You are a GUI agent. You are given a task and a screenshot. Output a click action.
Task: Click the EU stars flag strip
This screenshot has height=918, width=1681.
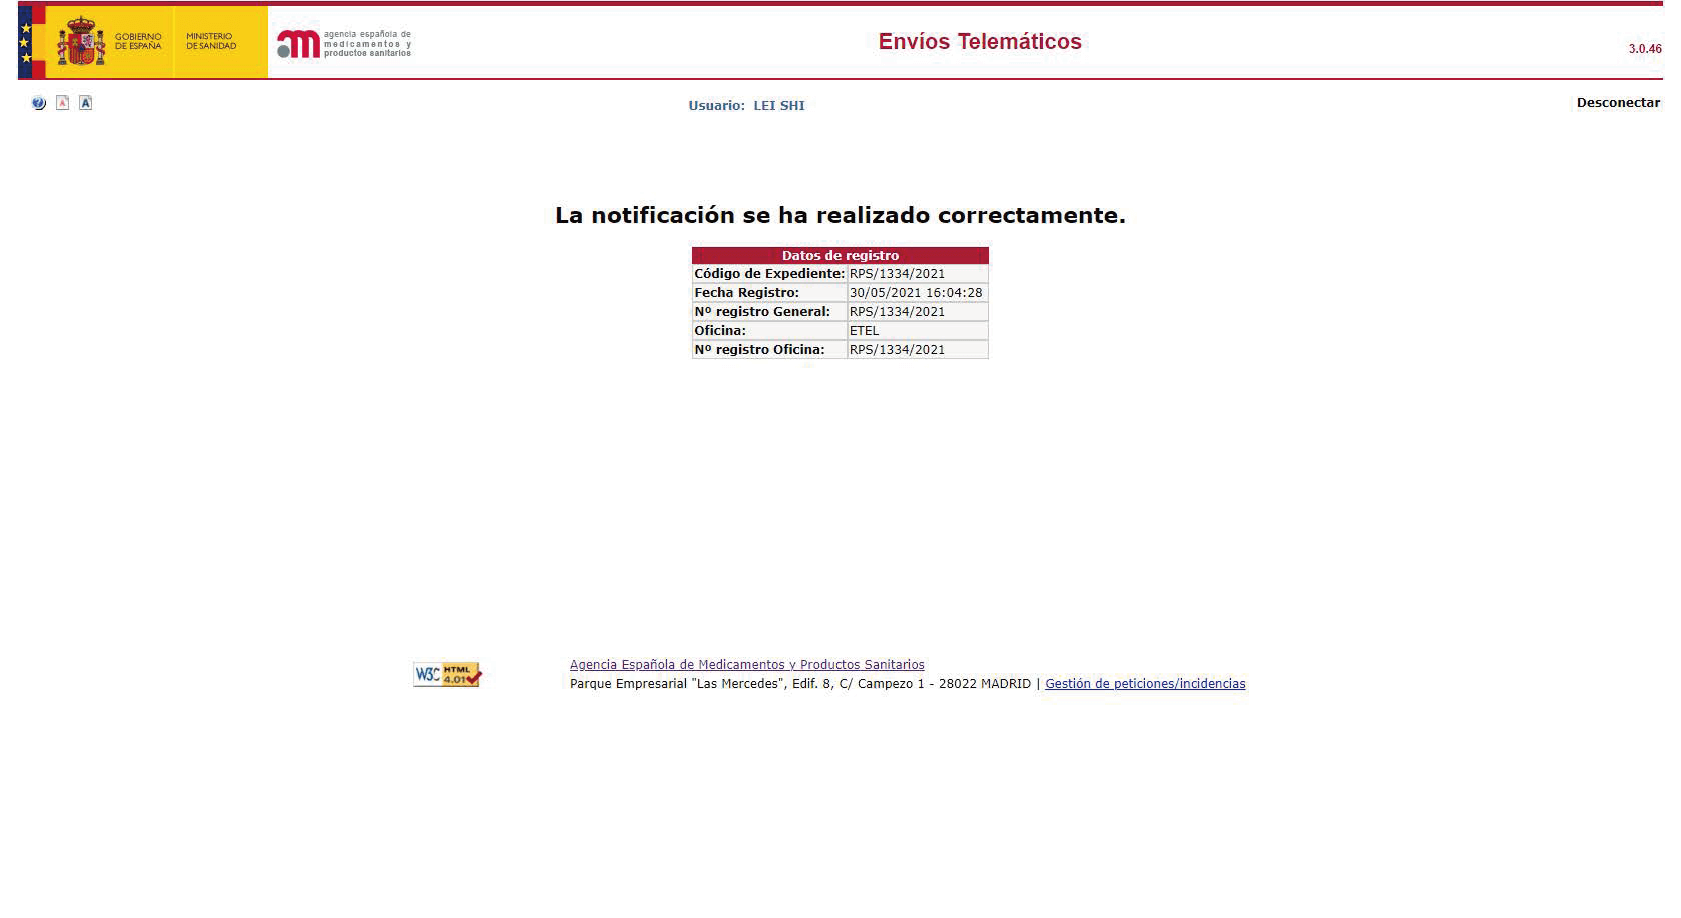coord(26,42)
